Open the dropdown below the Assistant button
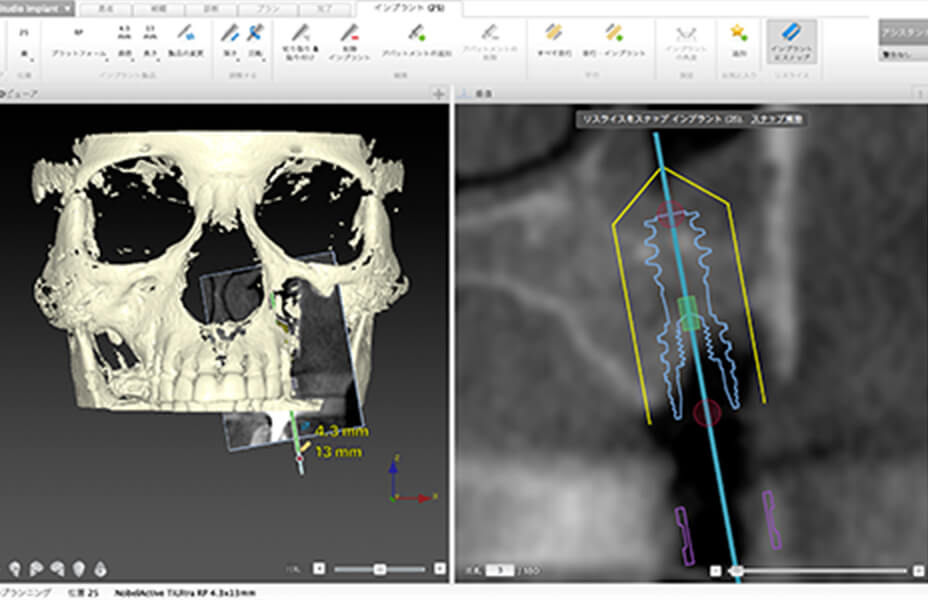This screenshot has height=600, width=928. point(904,54)
